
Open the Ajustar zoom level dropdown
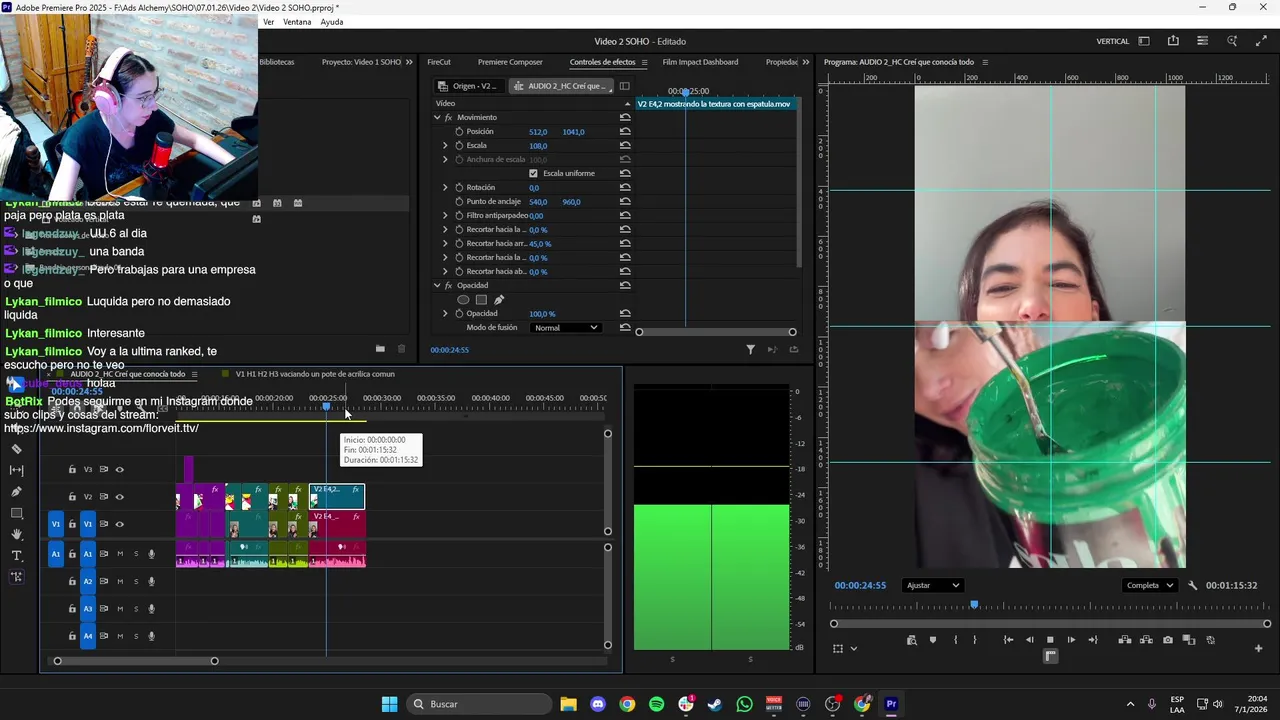tap(932, 585)
